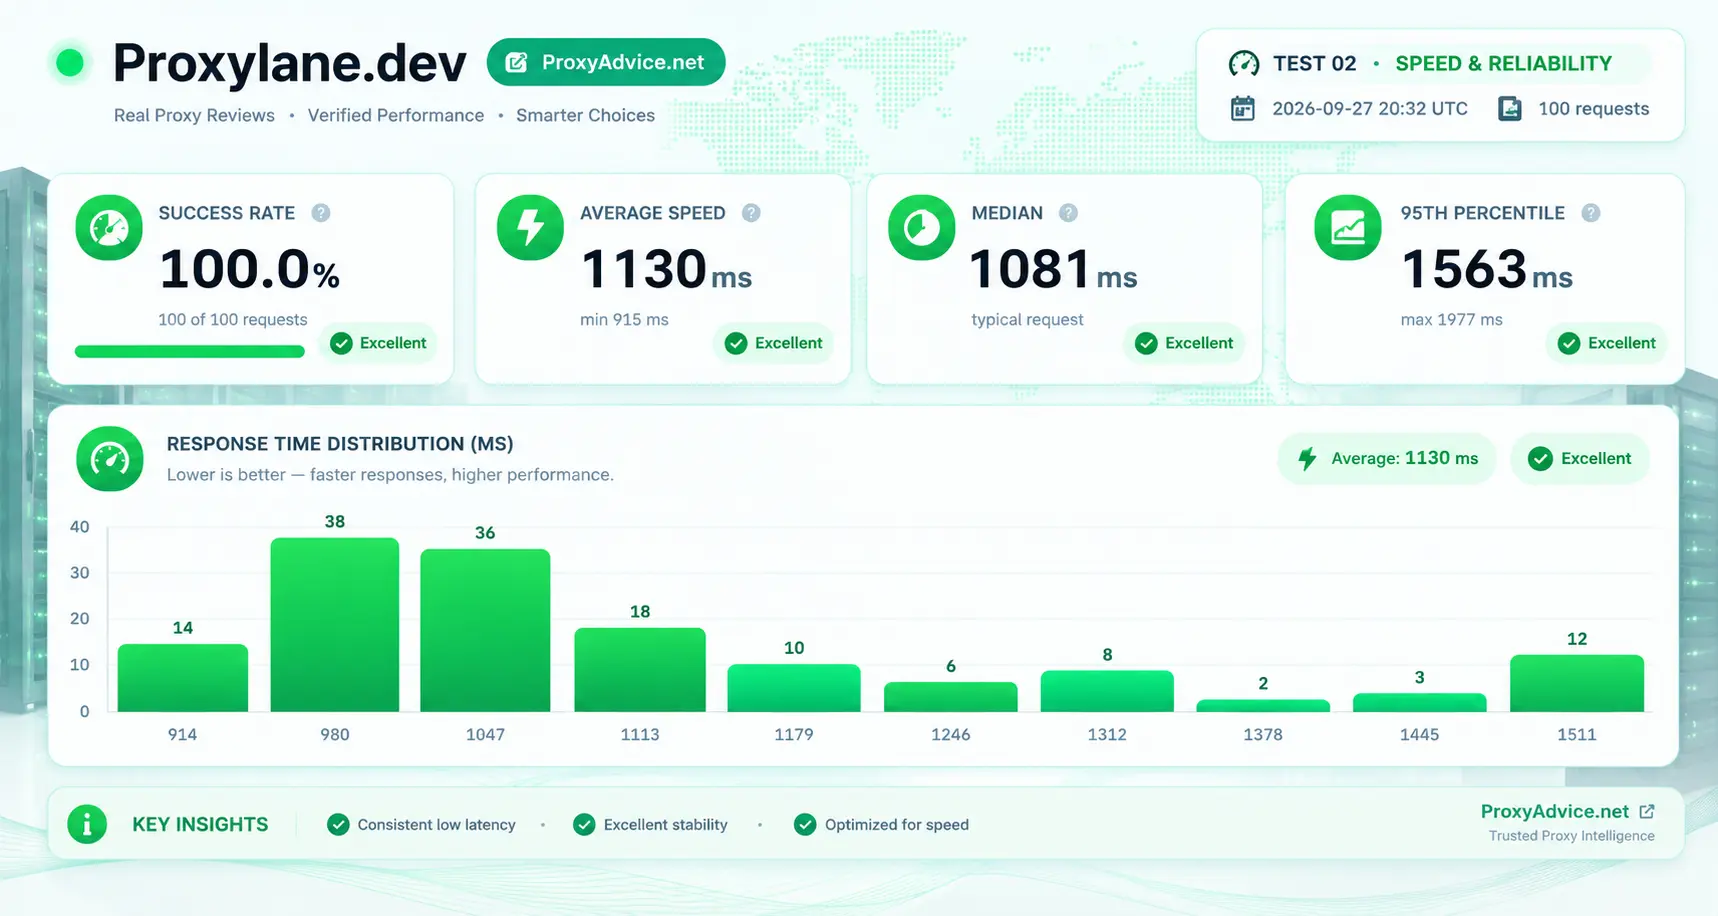This screenshot has width=1718, height=916.
Task: Click the histogram bar labeled 8 at 1312
Action: tap(1107, 691)
